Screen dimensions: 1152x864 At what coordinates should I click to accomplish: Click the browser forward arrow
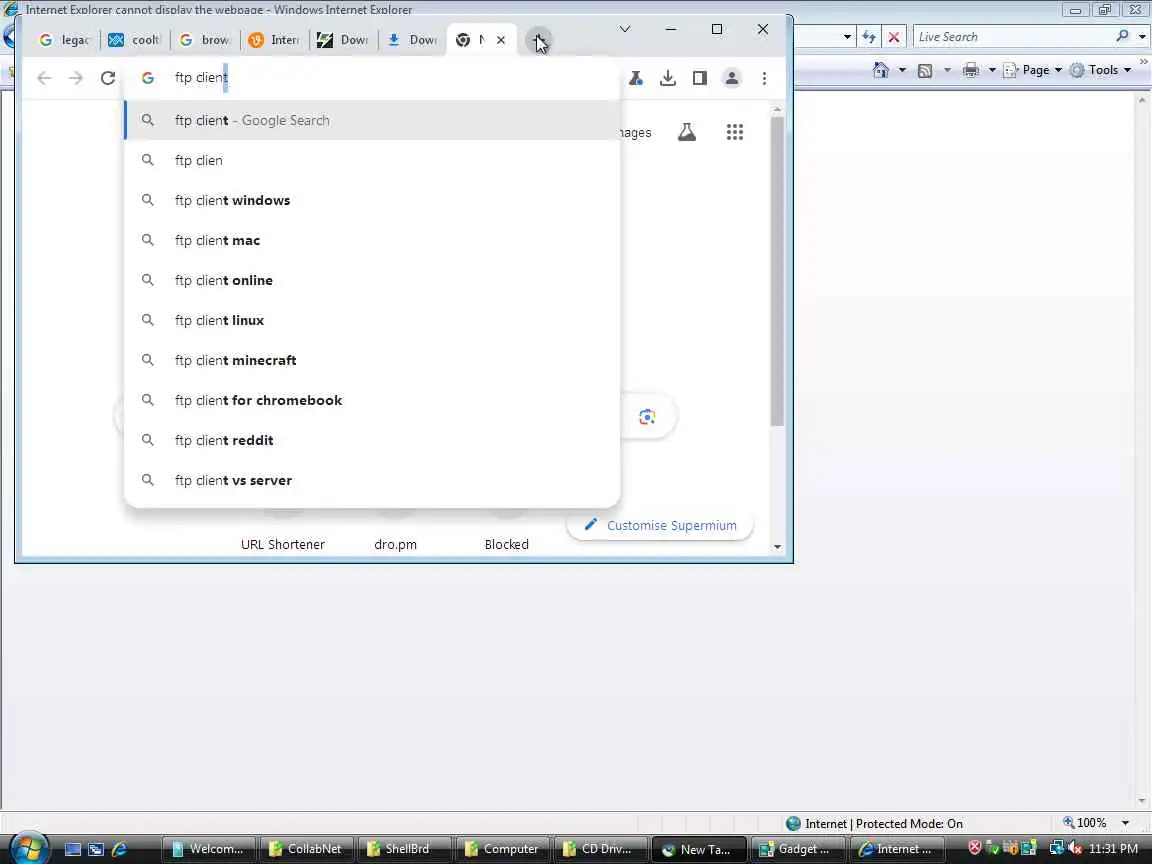click(76, 78)
